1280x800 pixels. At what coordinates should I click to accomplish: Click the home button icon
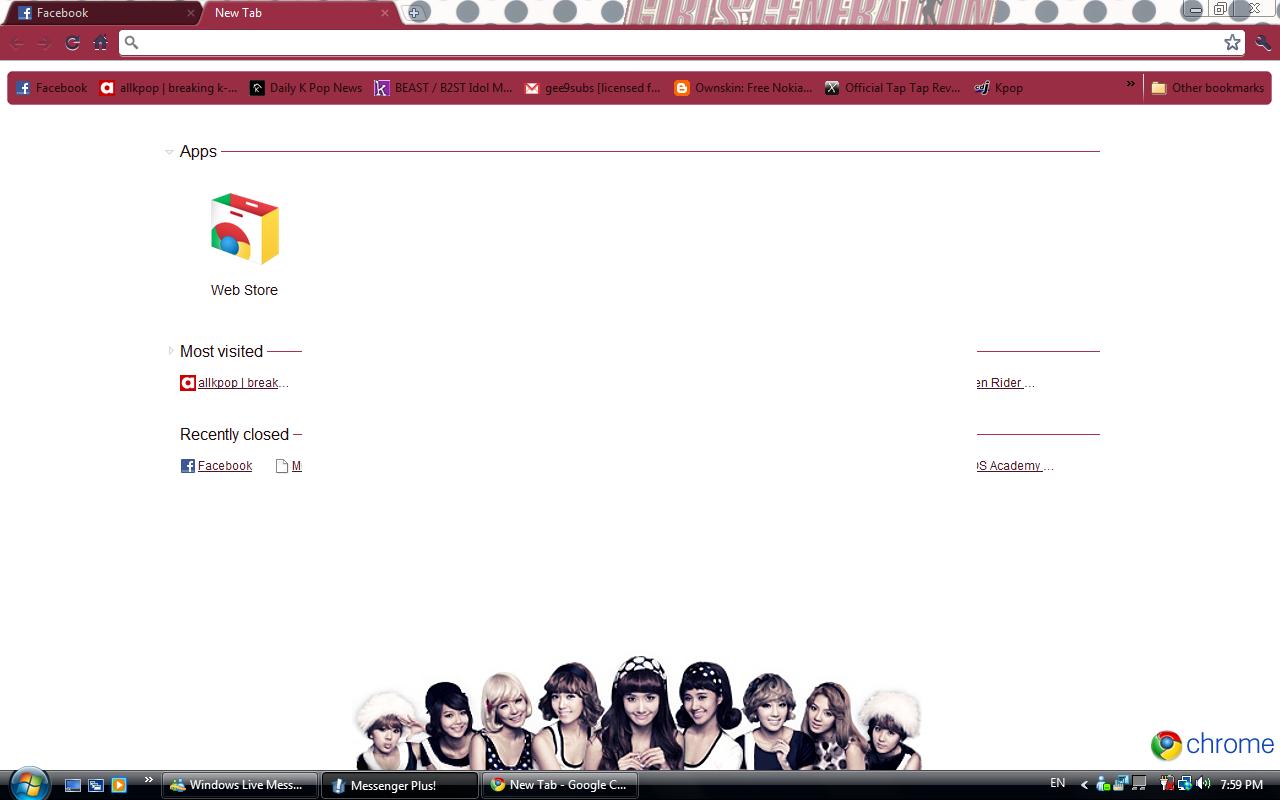[100, 43]
